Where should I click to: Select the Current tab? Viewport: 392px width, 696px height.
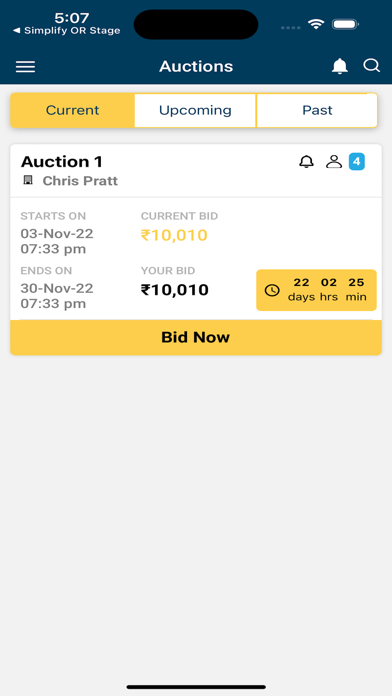point(72,110)
